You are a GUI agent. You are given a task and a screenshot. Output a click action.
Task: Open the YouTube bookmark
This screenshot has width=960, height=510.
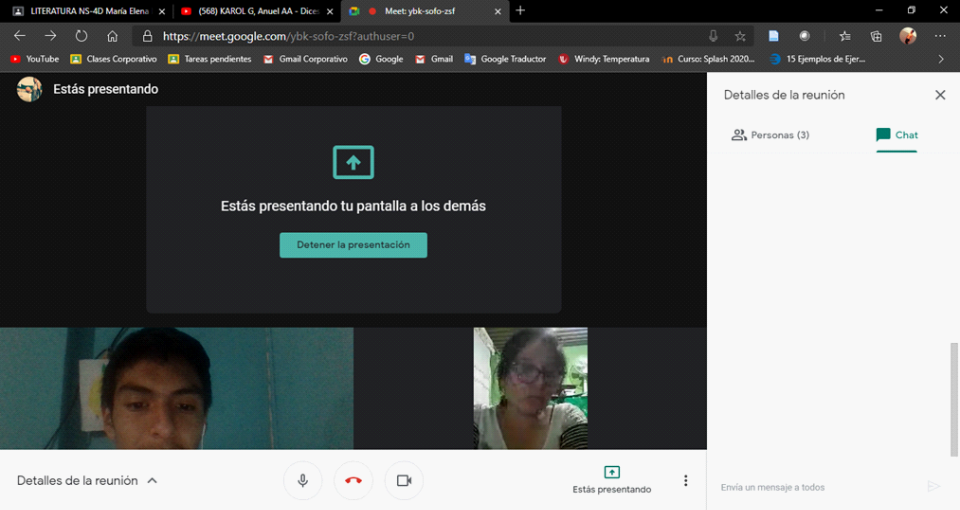[x=35, y=59]
